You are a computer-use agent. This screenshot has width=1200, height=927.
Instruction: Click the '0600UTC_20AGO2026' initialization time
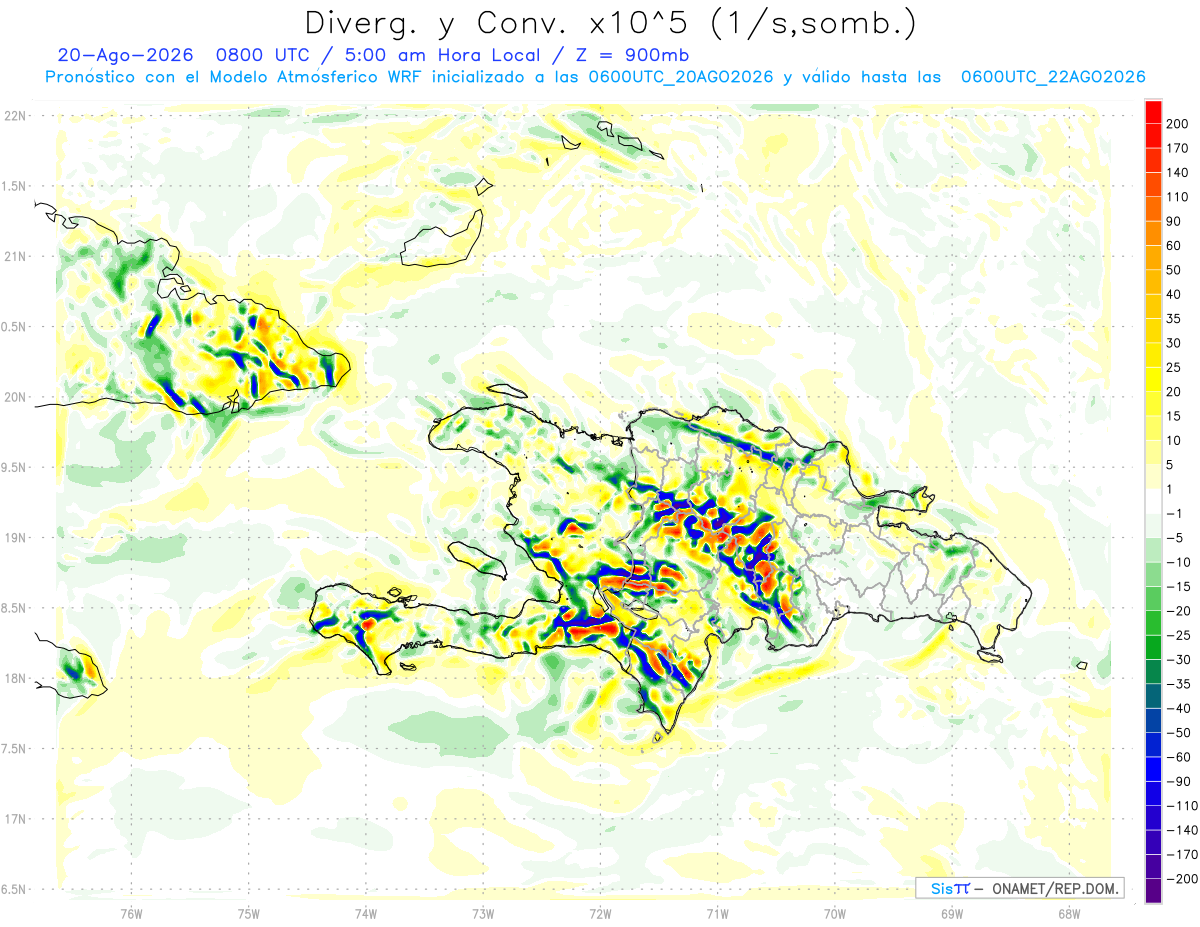click(x=681, y=77)
